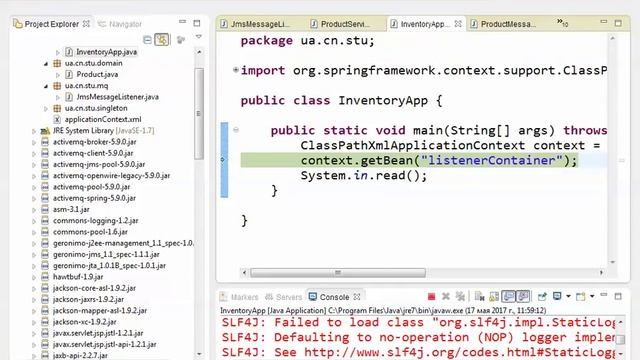Click the Remove Launch gray X icon
This screenshot has width=640, height=360.
pyautogui.click(x=446, y=297)
